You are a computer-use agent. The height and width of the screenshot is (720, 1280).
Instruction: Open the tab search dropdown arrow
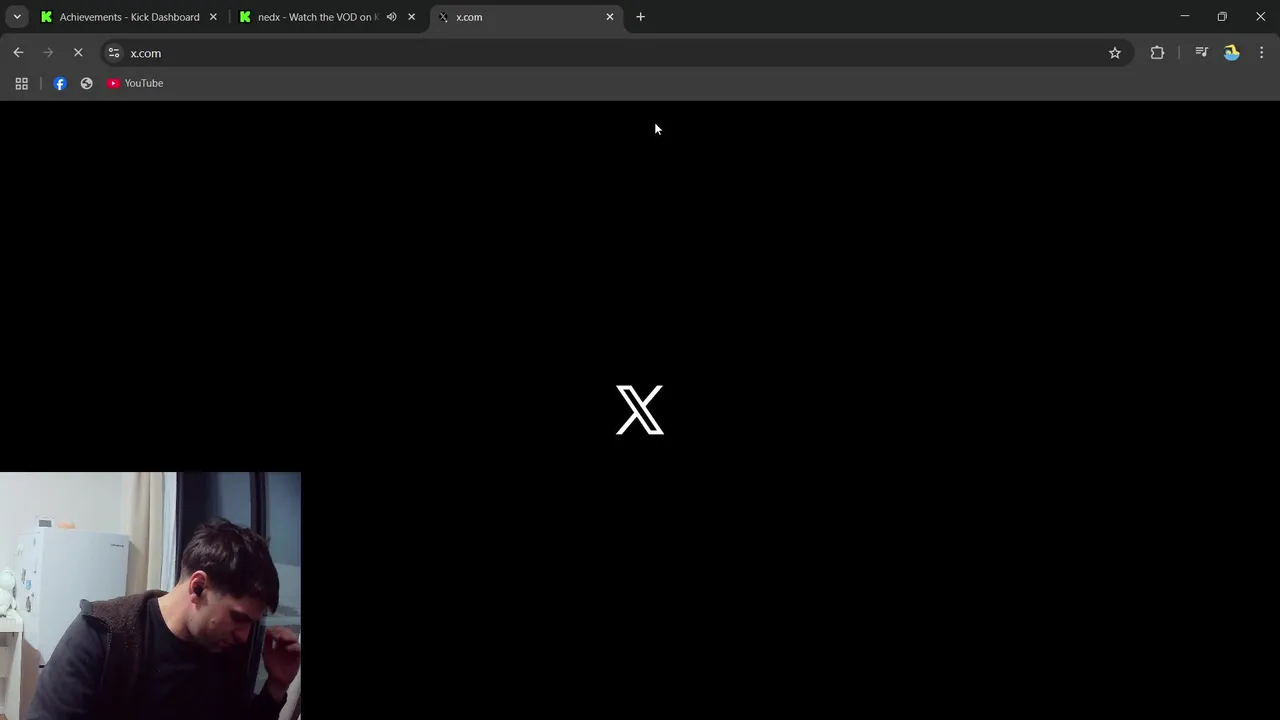click(x=17, y=17)
